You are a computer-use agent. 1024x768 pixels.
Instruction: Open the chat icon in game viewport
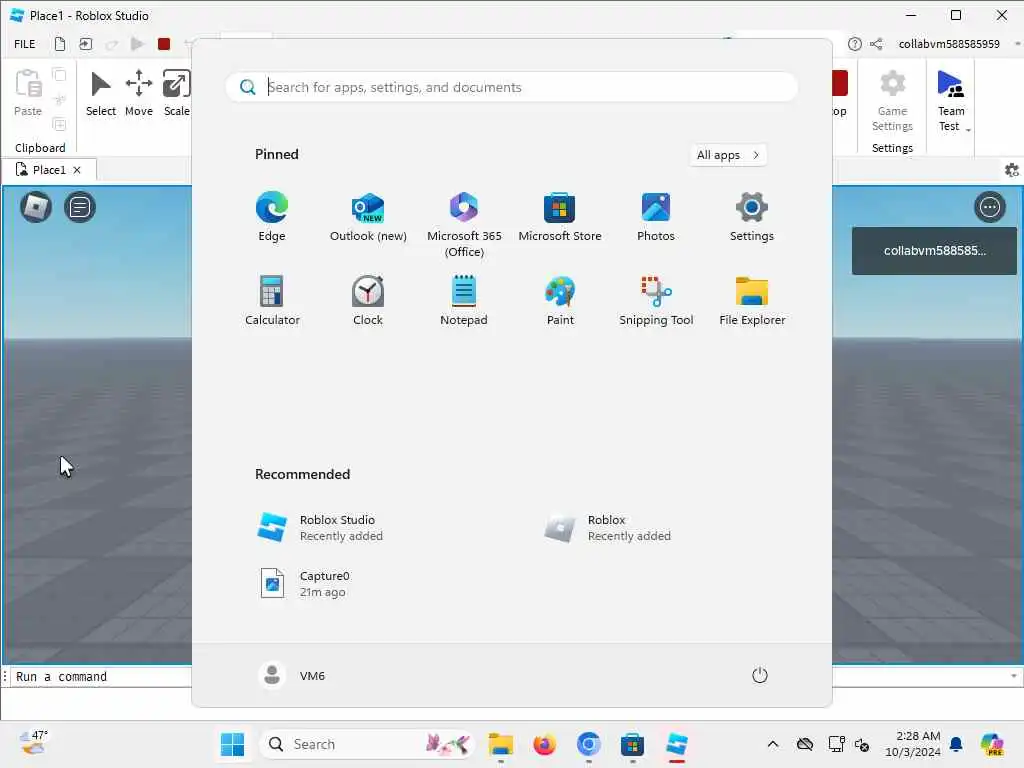tap(80, 208)
